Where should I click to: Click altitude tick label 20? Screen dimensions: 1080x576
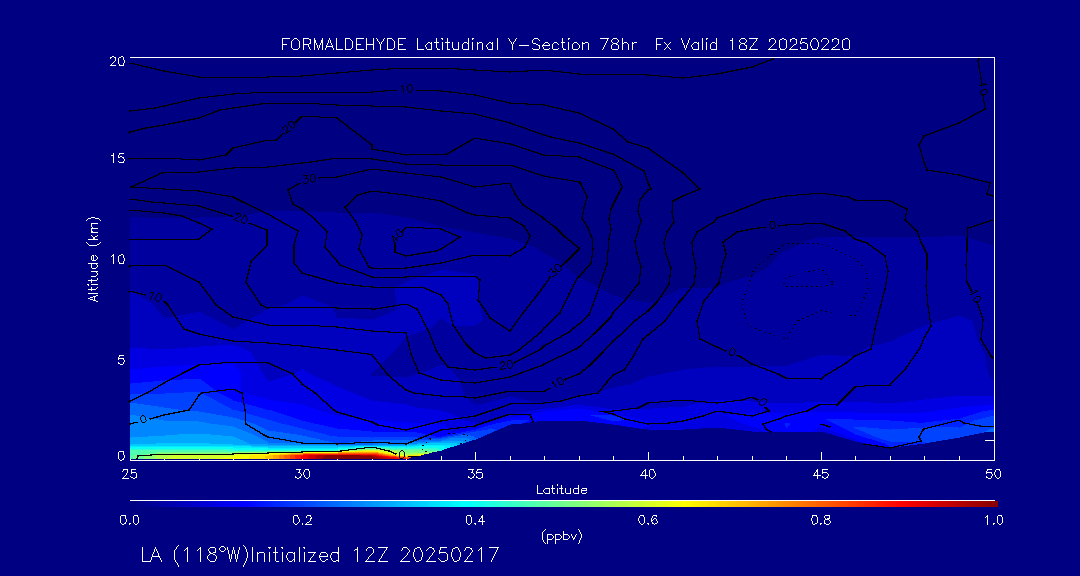click(x=117, y=61)
